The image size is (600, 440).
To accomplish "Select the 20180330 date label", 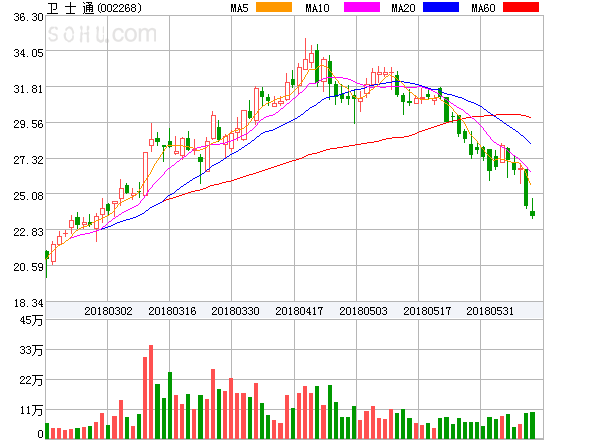I will pos(235,311).
